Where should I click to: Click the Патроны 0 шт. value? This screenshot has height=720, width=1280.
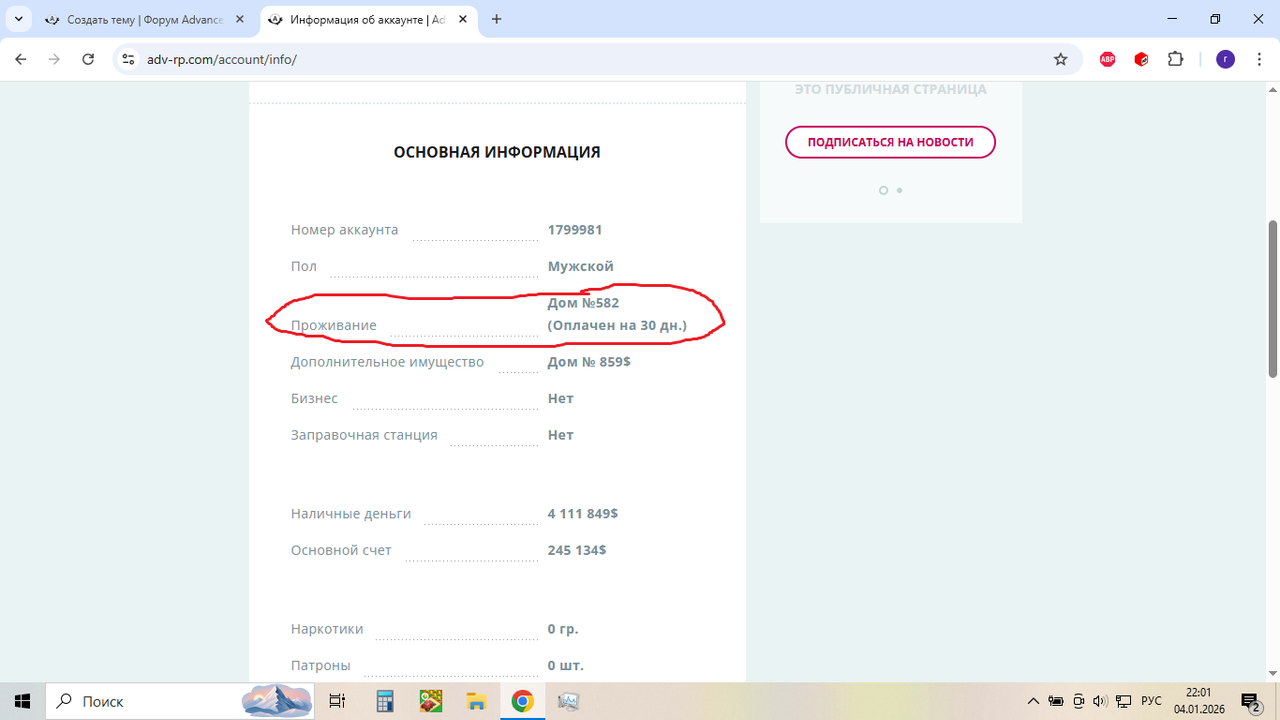click(x=566, y=665)
